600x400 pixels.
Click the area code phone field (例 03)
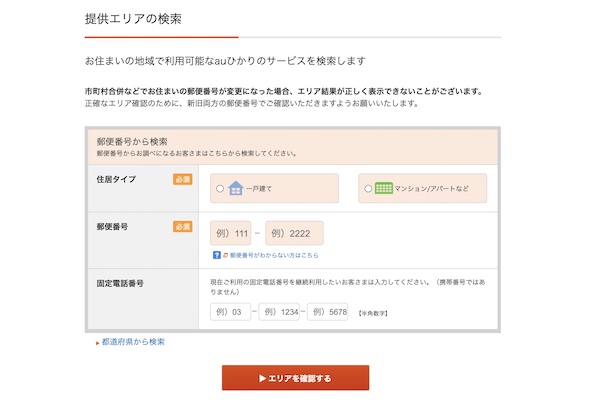click(x=230, y=312)
